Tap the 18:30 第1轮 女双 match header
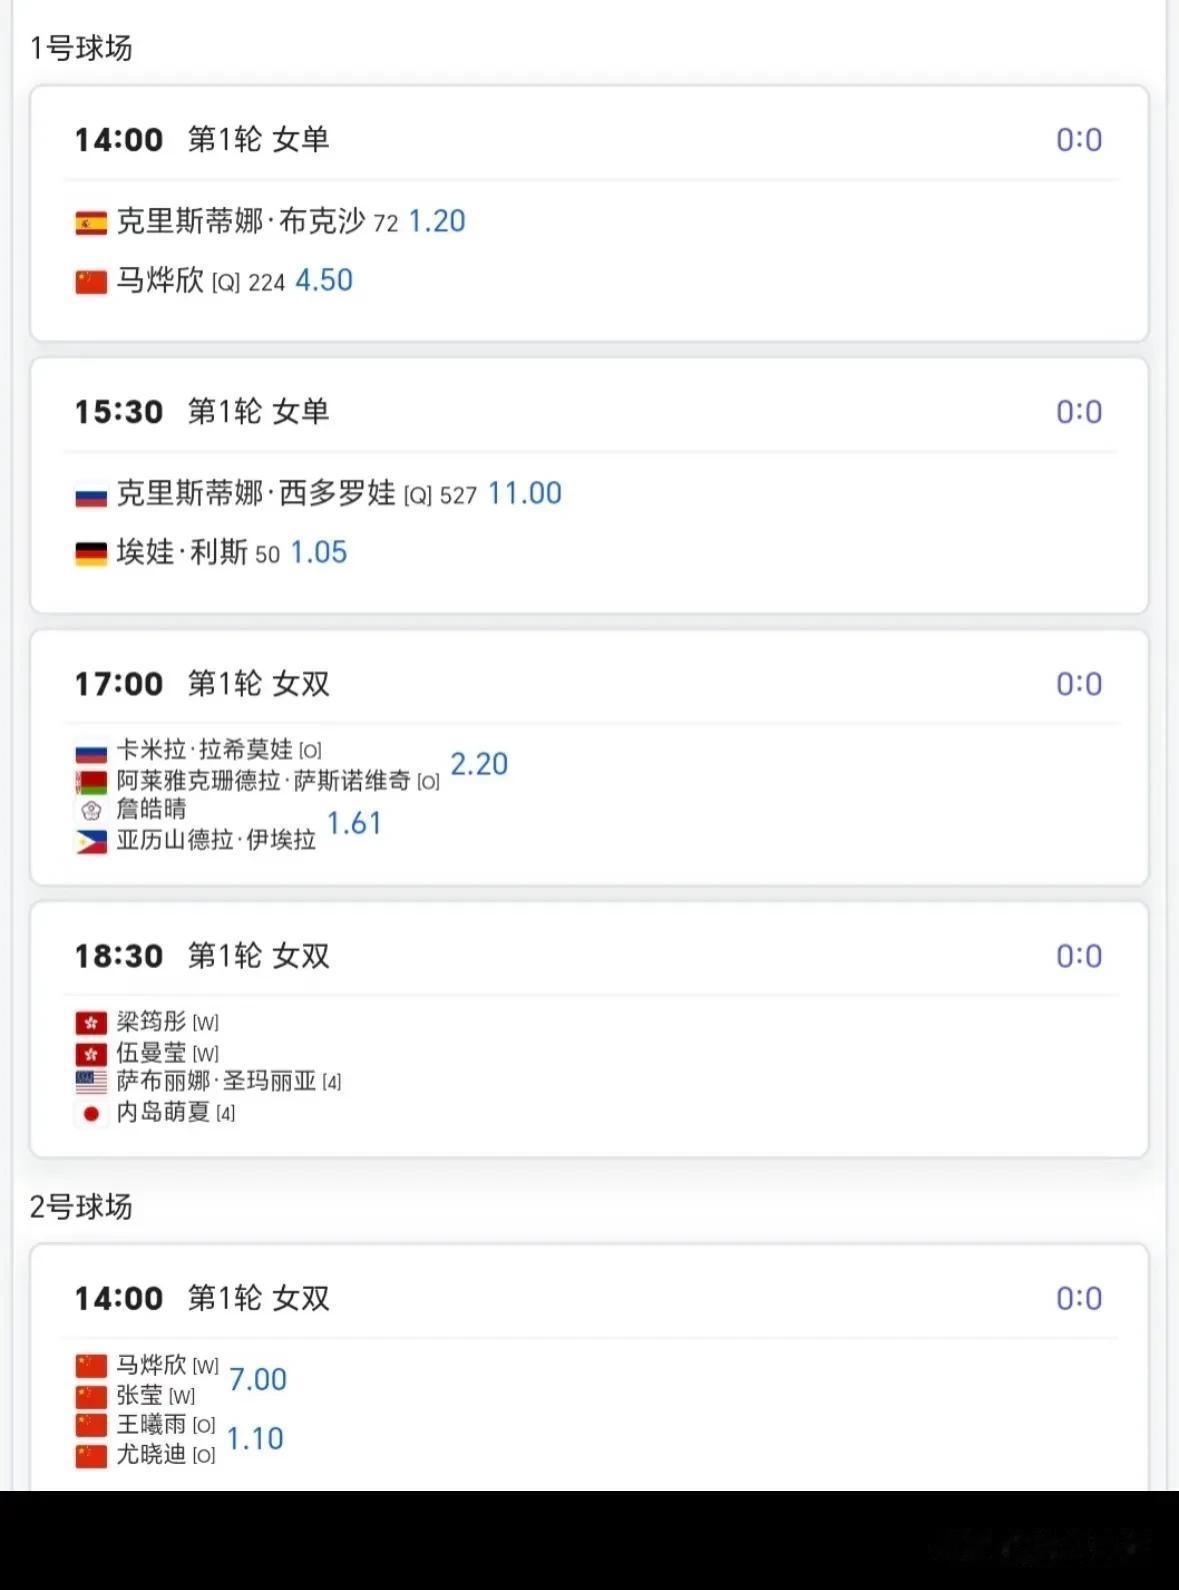Screen dimensions: 1179x1590 pyautogui.click(x=202, y=956)
